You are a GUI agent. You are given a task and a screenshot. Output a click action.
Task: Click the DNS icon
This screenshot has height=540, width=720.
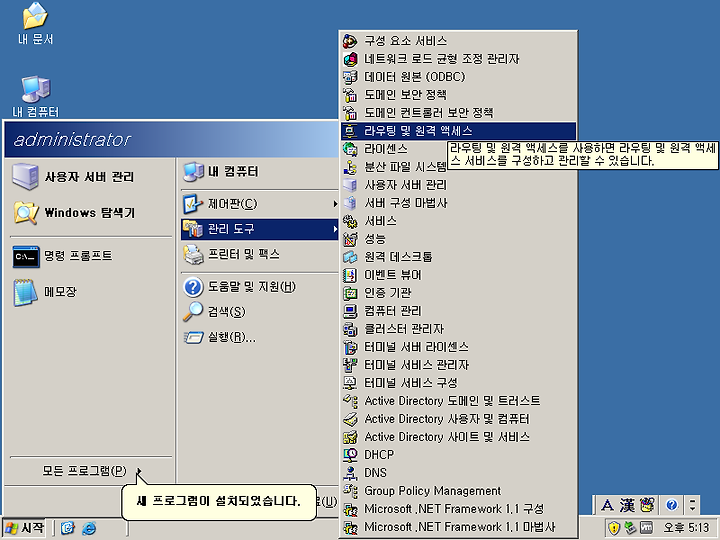click(x=350, y=472)
